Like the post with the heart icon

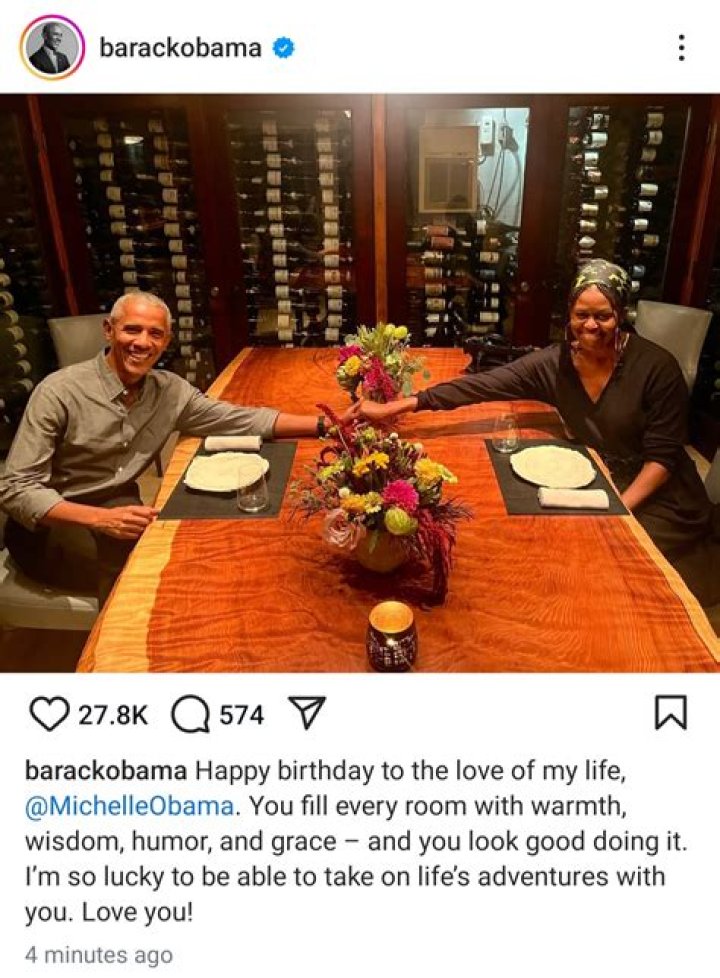(47, 714)
